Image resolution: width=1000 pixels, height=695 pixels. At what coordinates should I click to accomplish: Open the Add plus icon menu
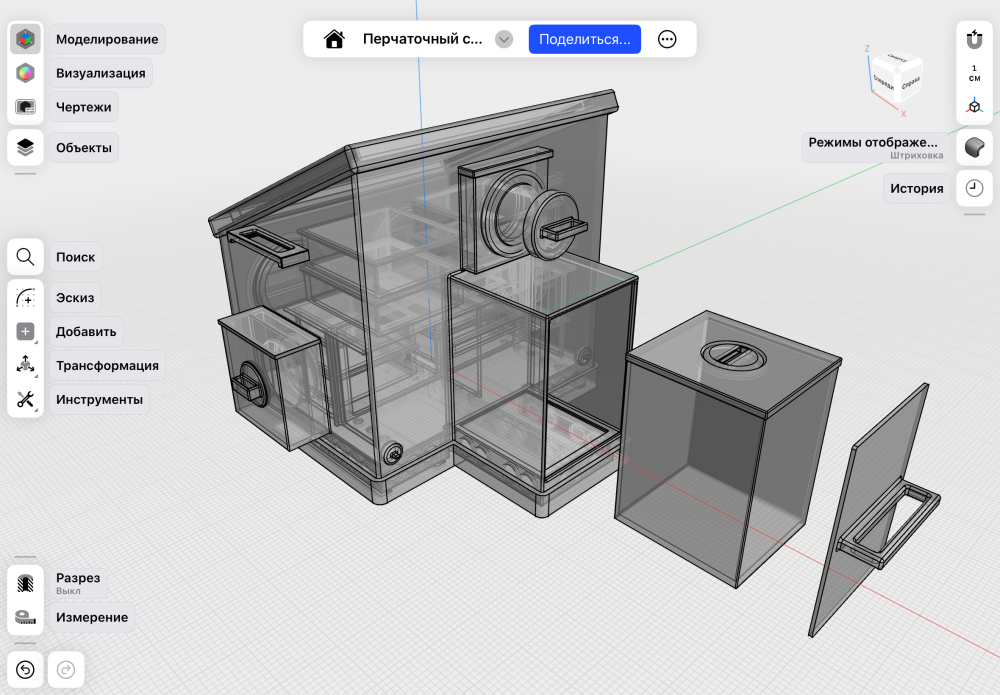25,332
